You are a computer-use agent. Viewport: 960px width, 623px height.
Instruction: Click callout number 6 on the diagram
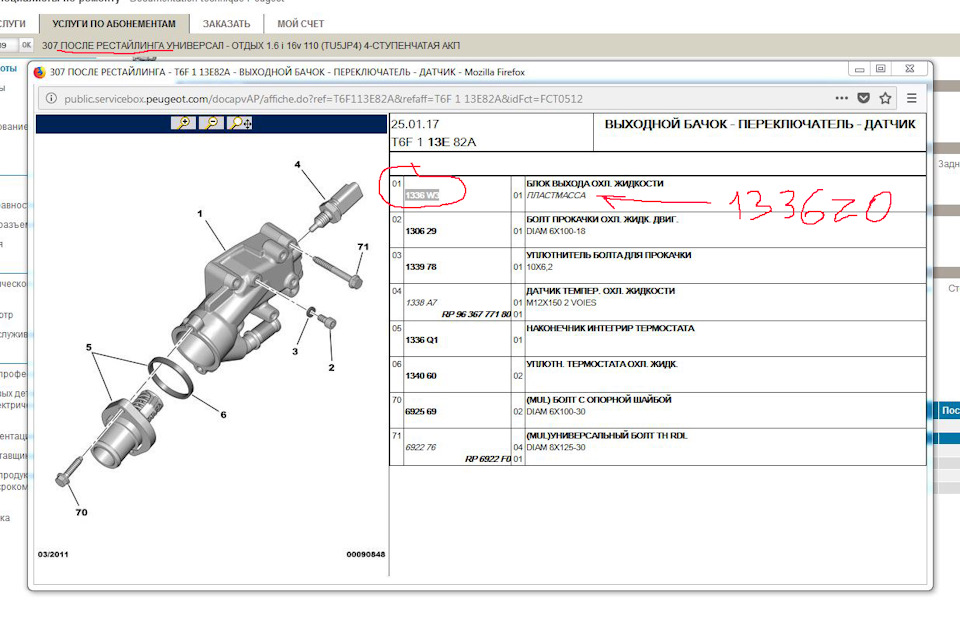point(223,414)
